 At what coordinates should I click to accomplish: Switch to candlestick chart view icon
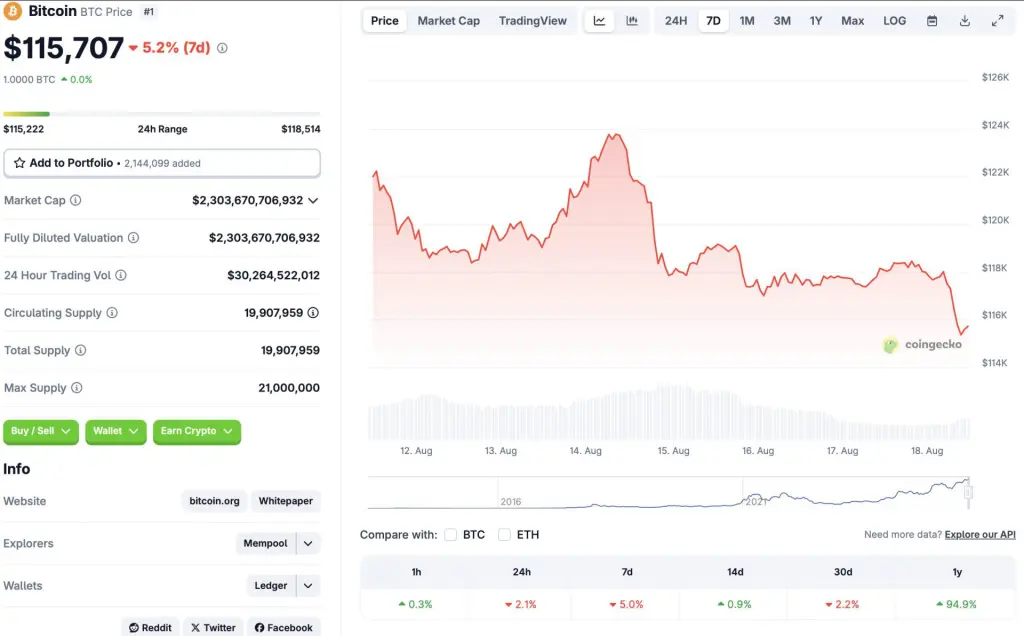click(632, 21)
